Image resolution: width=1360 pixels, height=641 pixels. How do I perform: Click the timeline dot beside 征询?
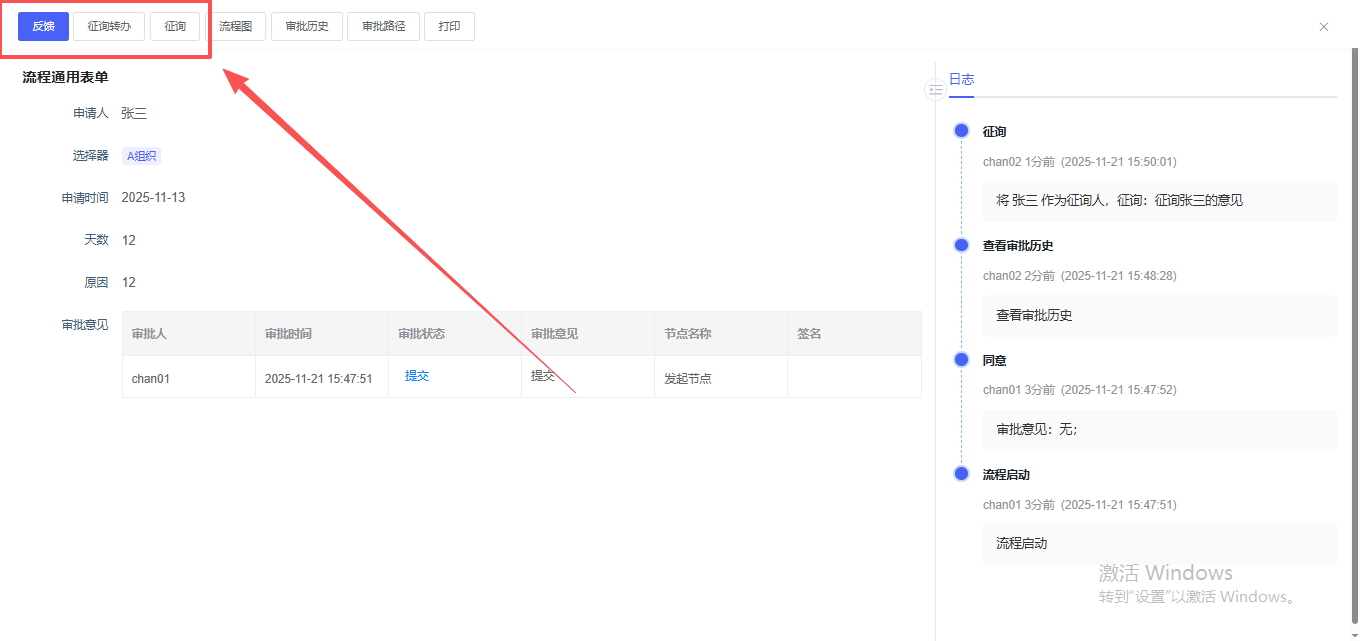(x=962, y=131)
